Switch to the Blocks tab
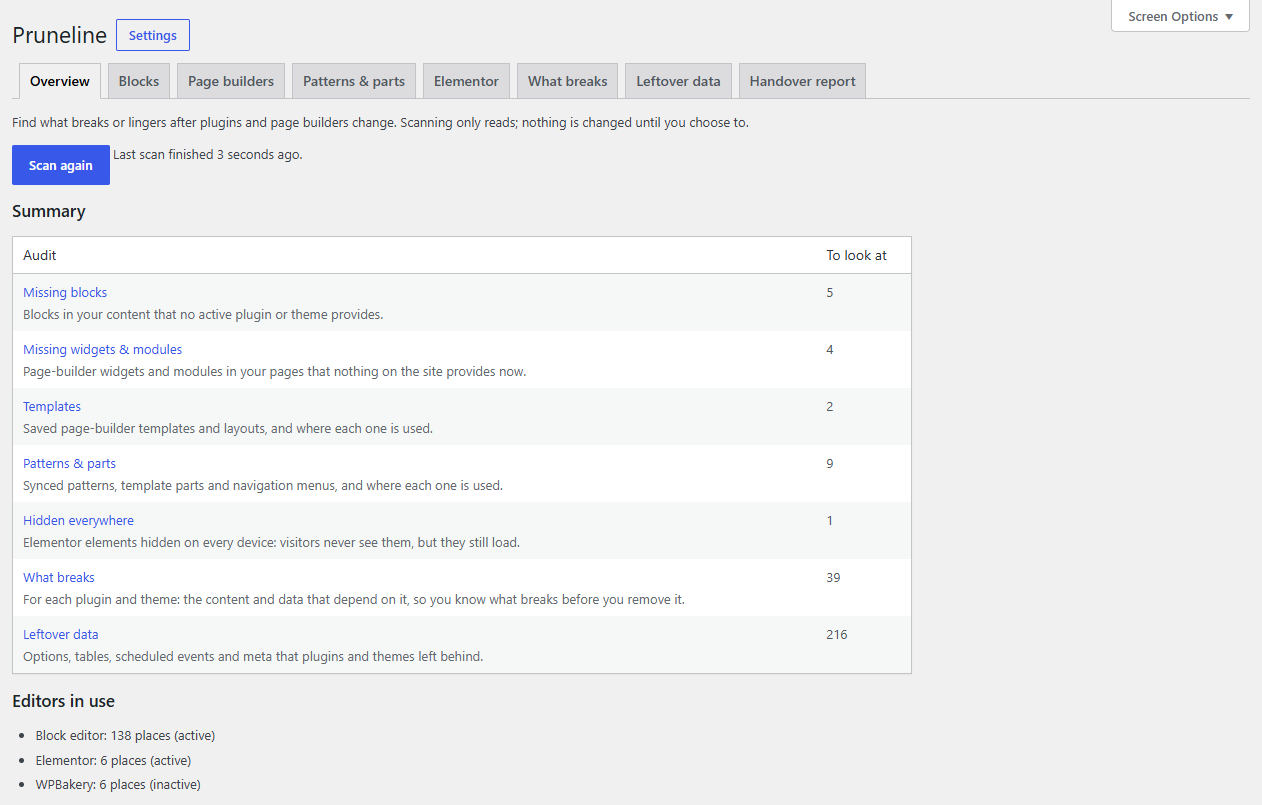The width and height of the screenshot is (1262, 805). tap(139, 81)
